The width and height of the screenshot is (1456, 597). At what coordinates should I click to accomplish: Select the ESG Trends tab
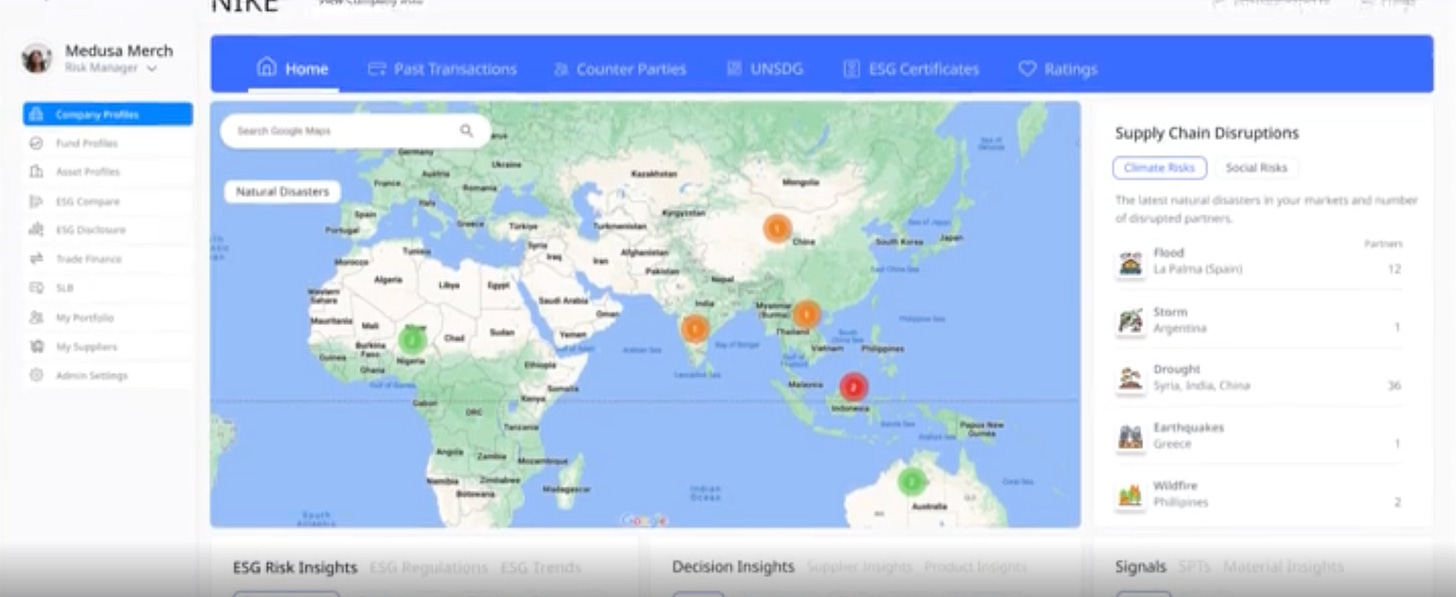541,567
